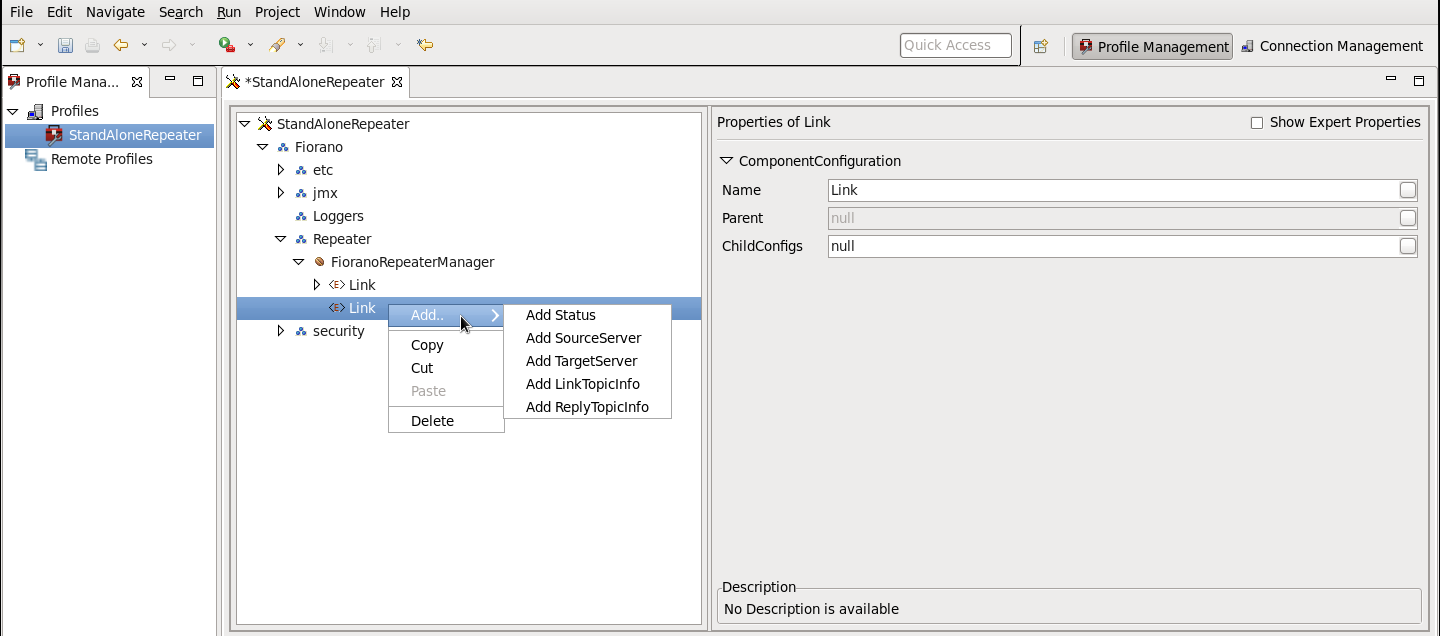This screenshot has height=636, width=1440.
Task: Click the security node icon
Action: 301,331
